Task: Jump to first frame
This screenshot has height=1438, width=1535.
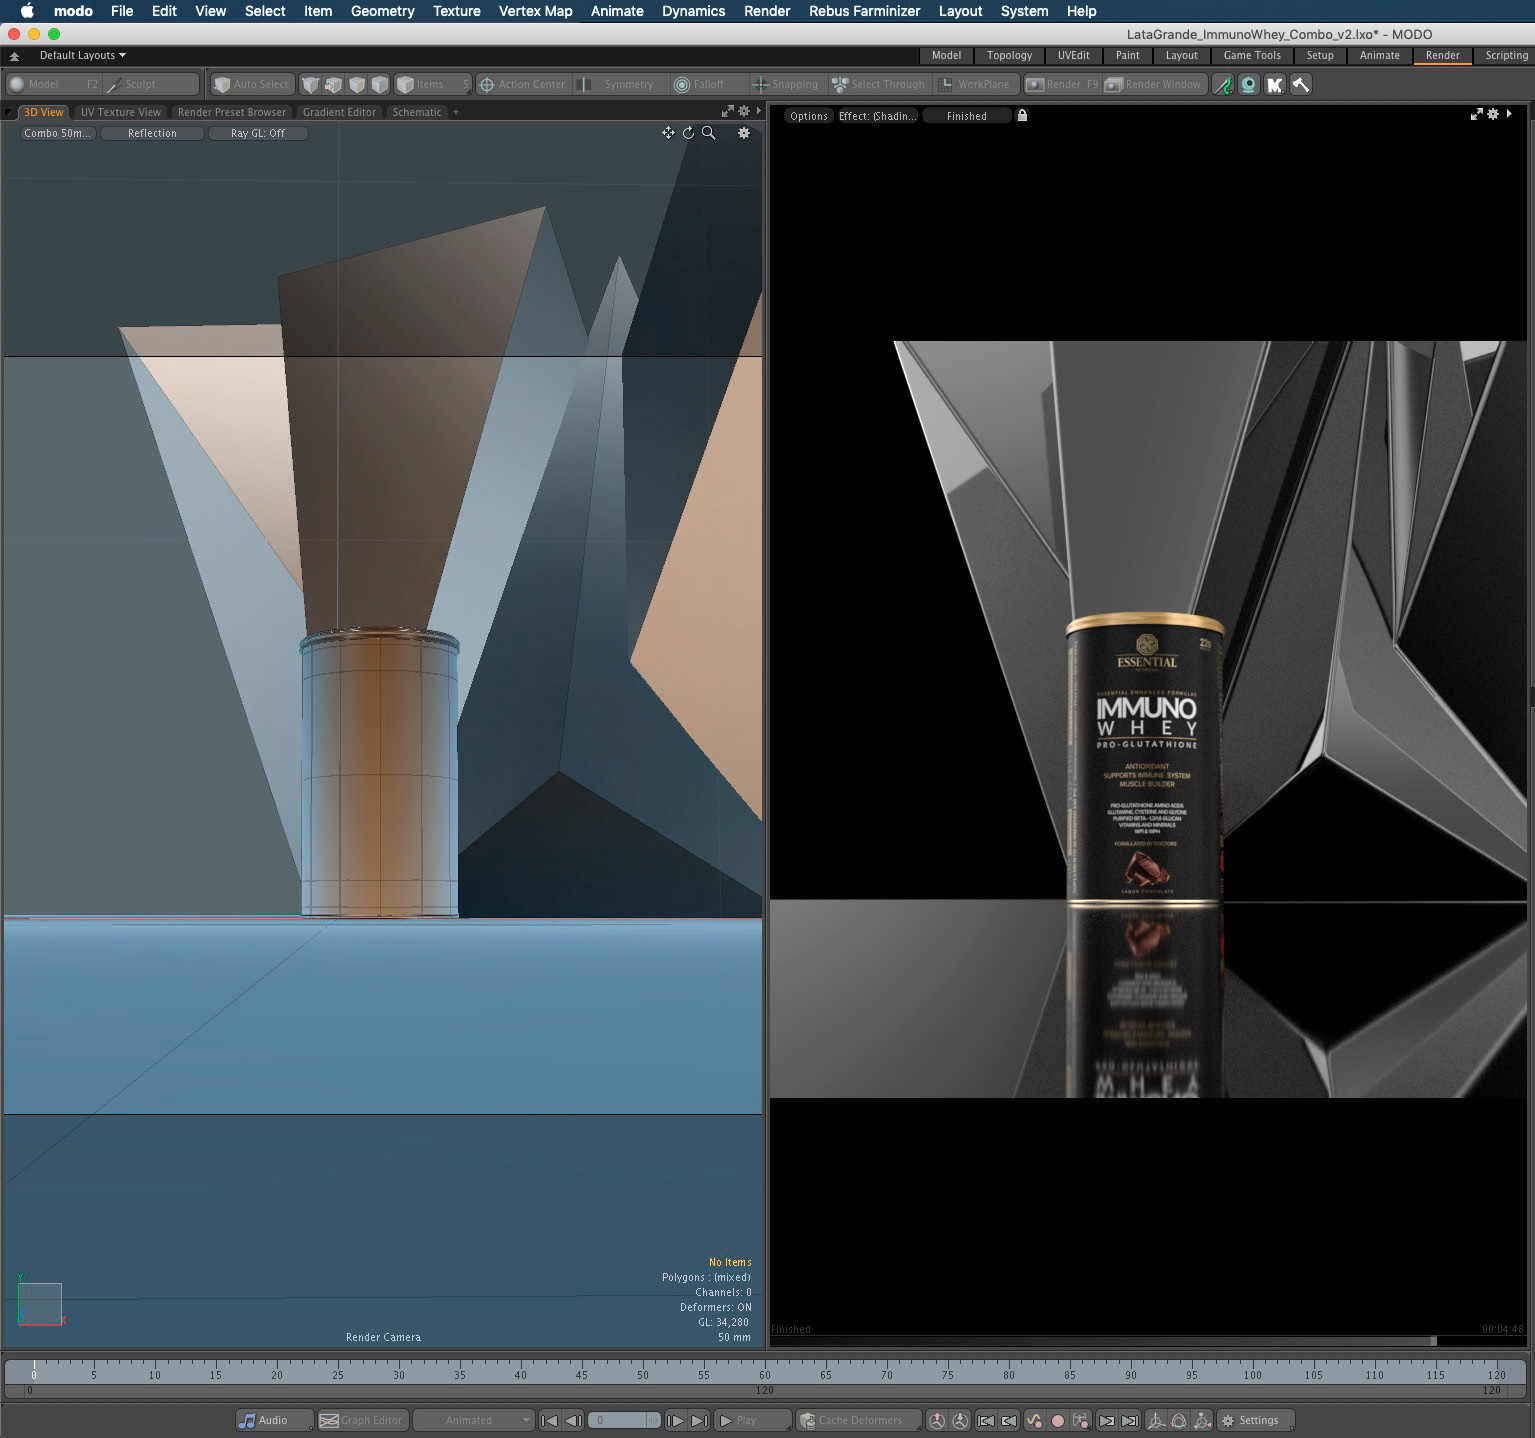Action: (549, 1420)
